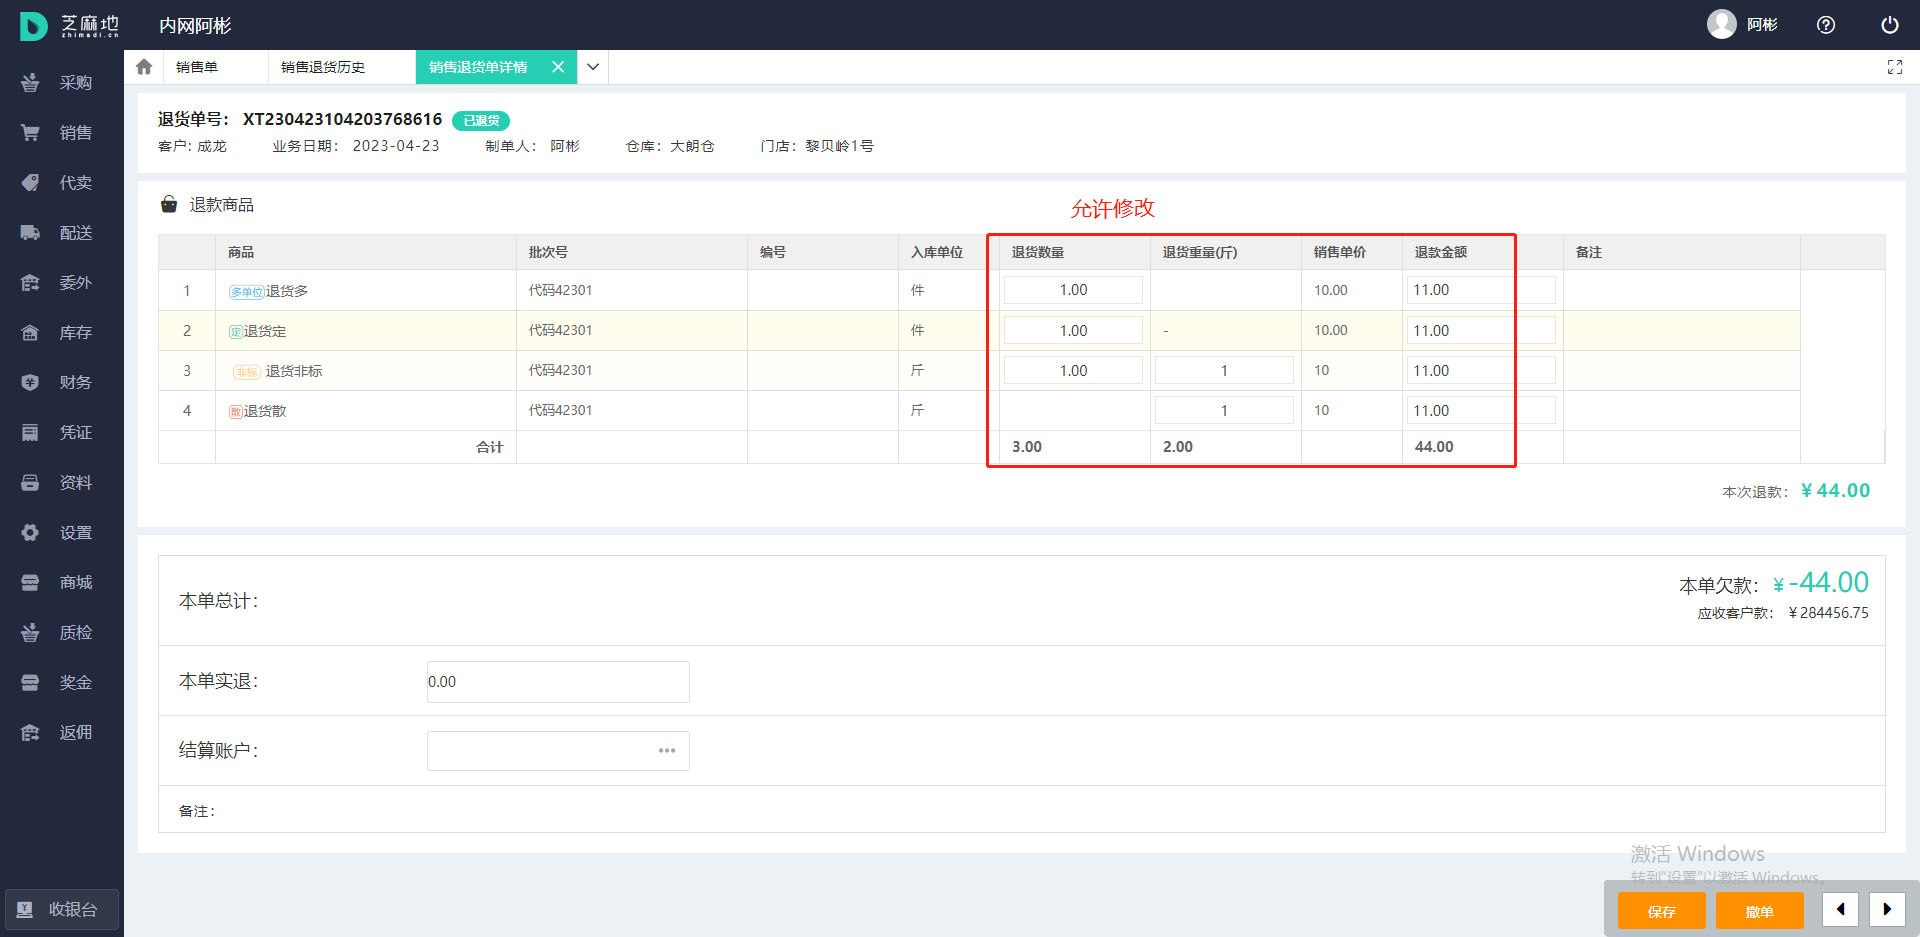Screen dimensions: 1920x937
Task: Open the 结算账户 selector
Action: [558, 751]
